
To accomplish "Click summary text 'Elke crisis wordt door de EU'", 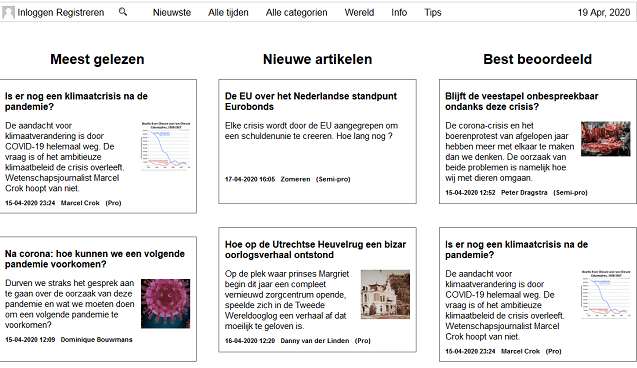I will [x=312, y=131].
